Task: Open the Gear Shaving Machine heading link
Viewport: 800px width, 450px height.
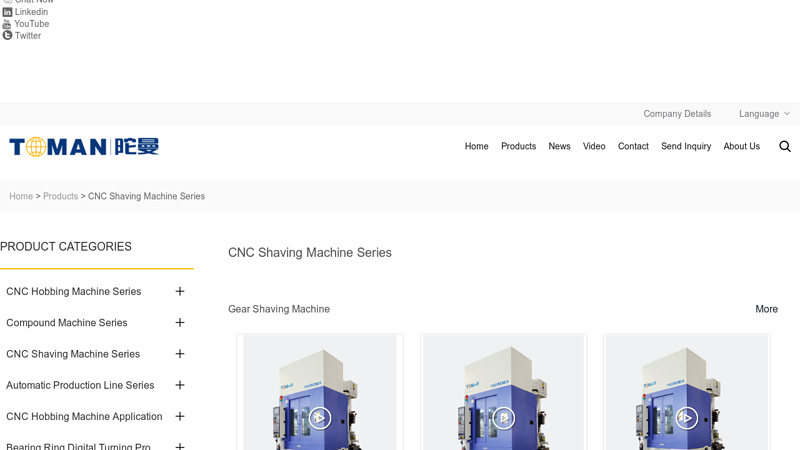Action: 279,309
